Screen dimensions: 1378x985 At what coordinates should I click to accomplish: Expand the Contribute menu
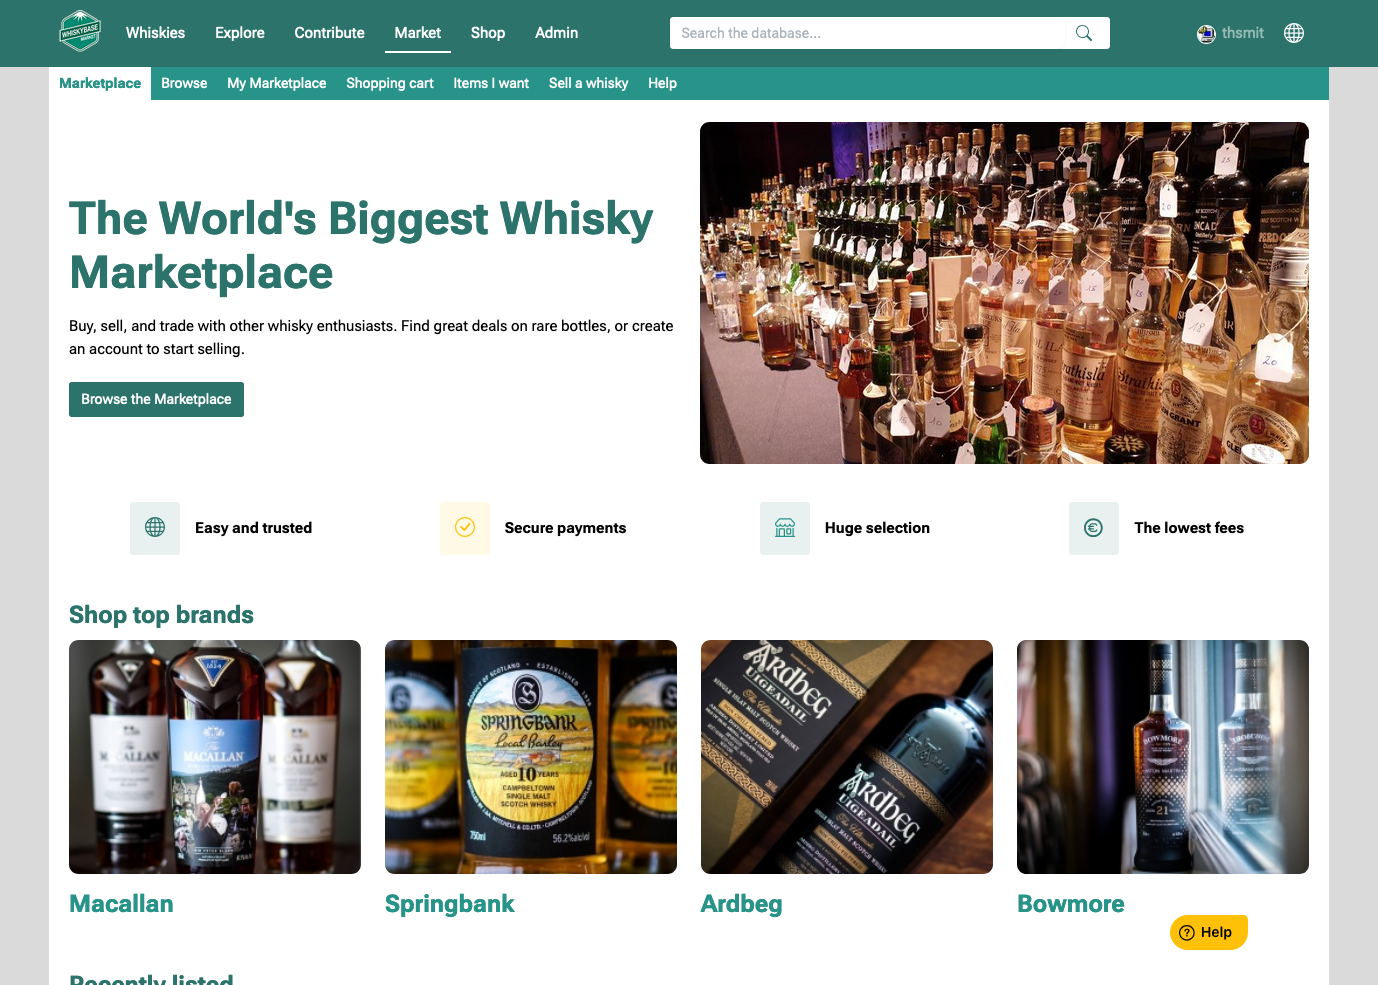pyautogui.click(x=329, y=33)
